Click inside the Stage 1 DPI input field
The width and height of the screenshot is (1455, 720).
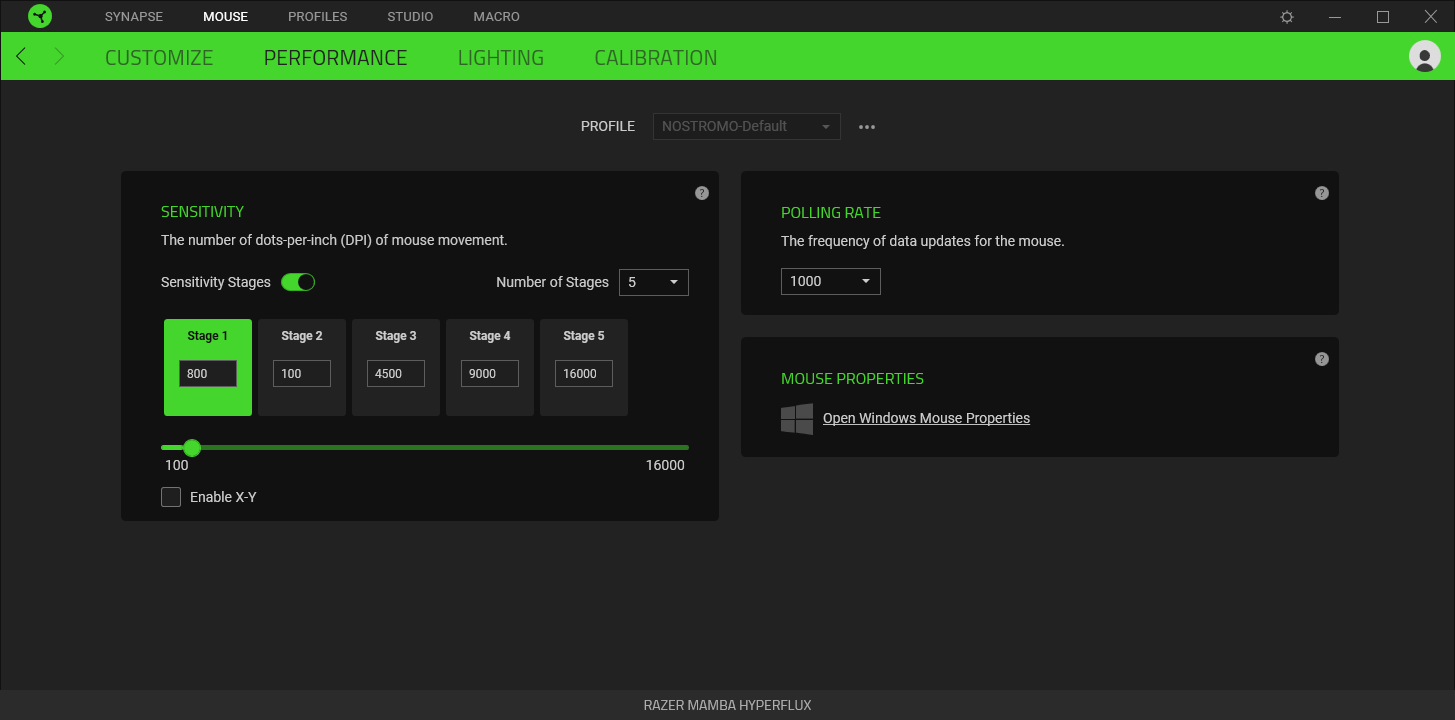207,372
